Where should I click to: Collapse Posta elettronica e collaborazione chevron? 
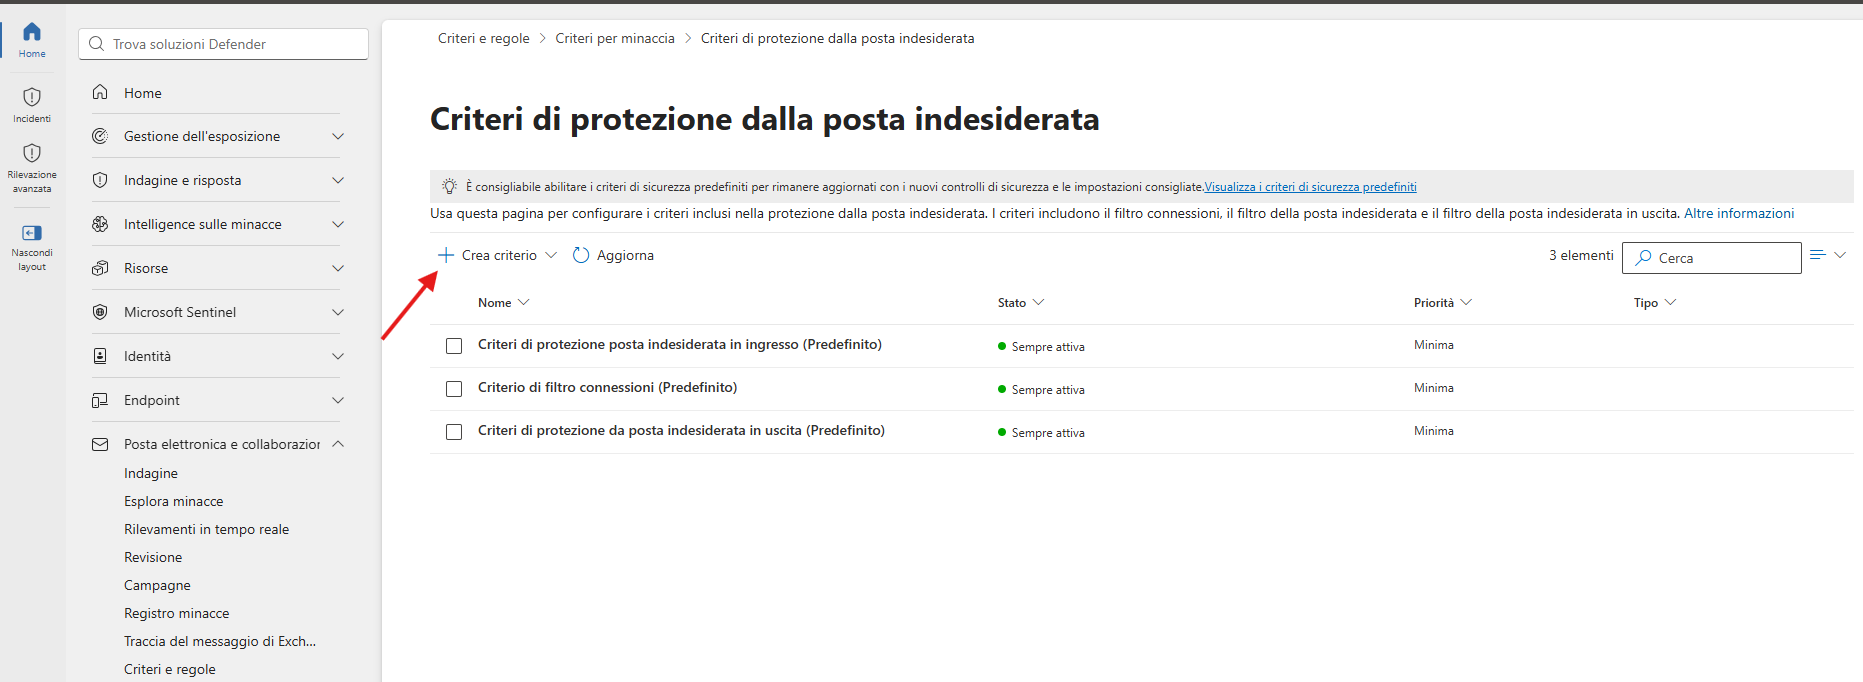coord(338,444)
